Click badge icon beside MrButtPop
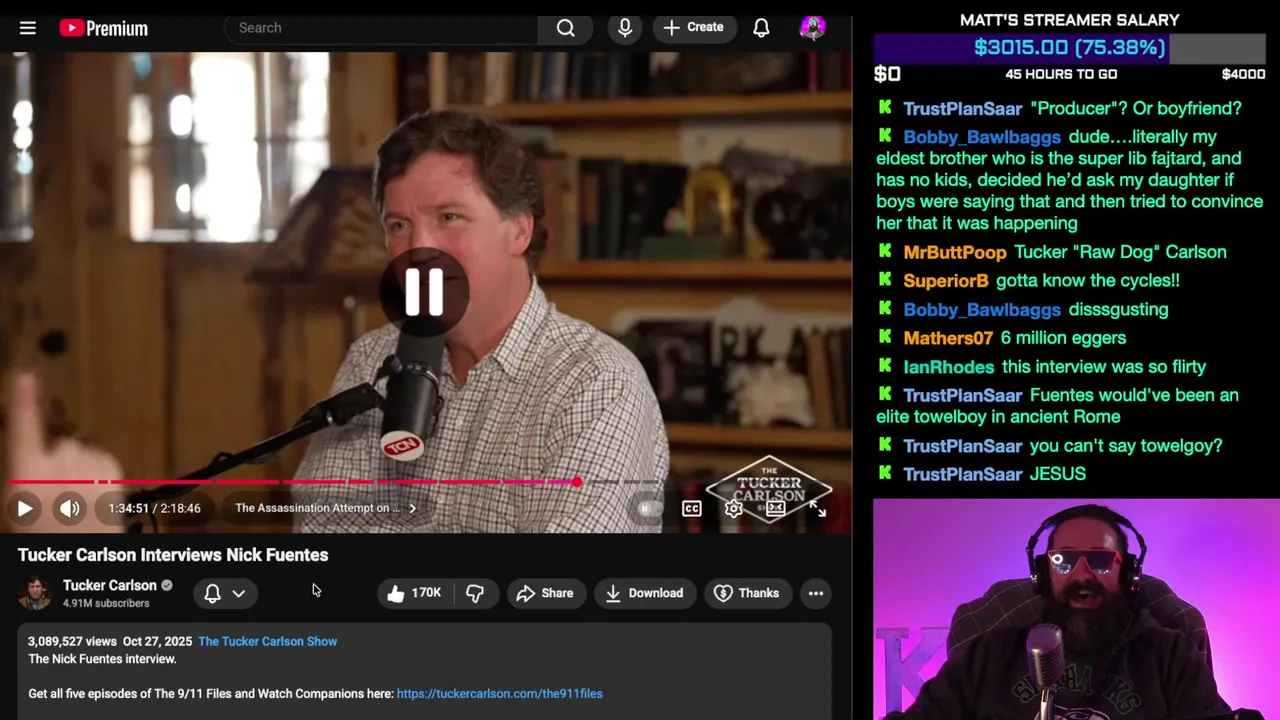The height and width of the screenshot is (720, 1280). (885, 251)
